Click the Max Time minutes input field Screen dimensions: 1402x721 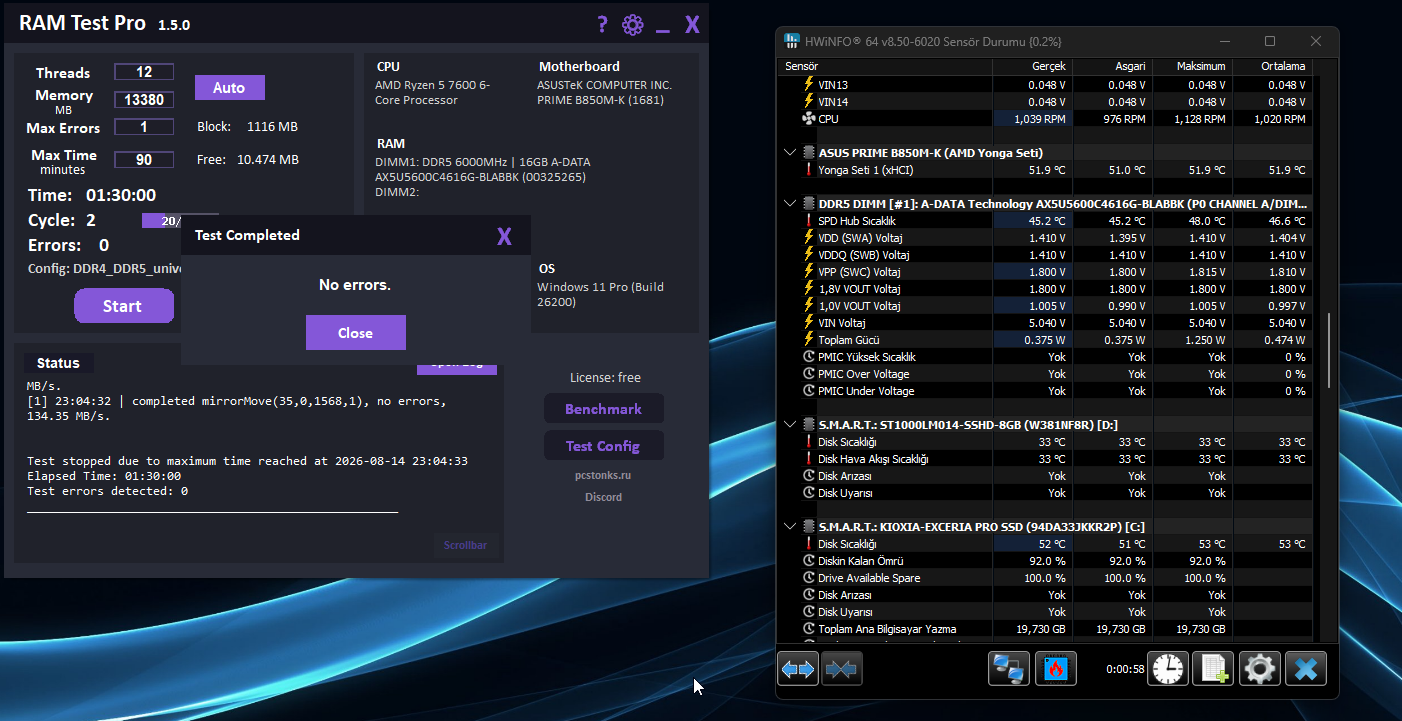(144, 160)
